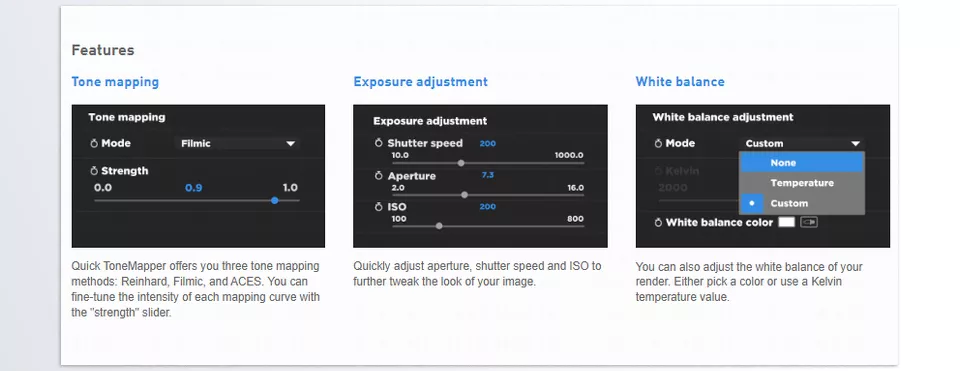Click eyedropper icon next to white swatch
The width and height of the screenshot is (960, 371).
pyautogui.click(x=809, y=222)
